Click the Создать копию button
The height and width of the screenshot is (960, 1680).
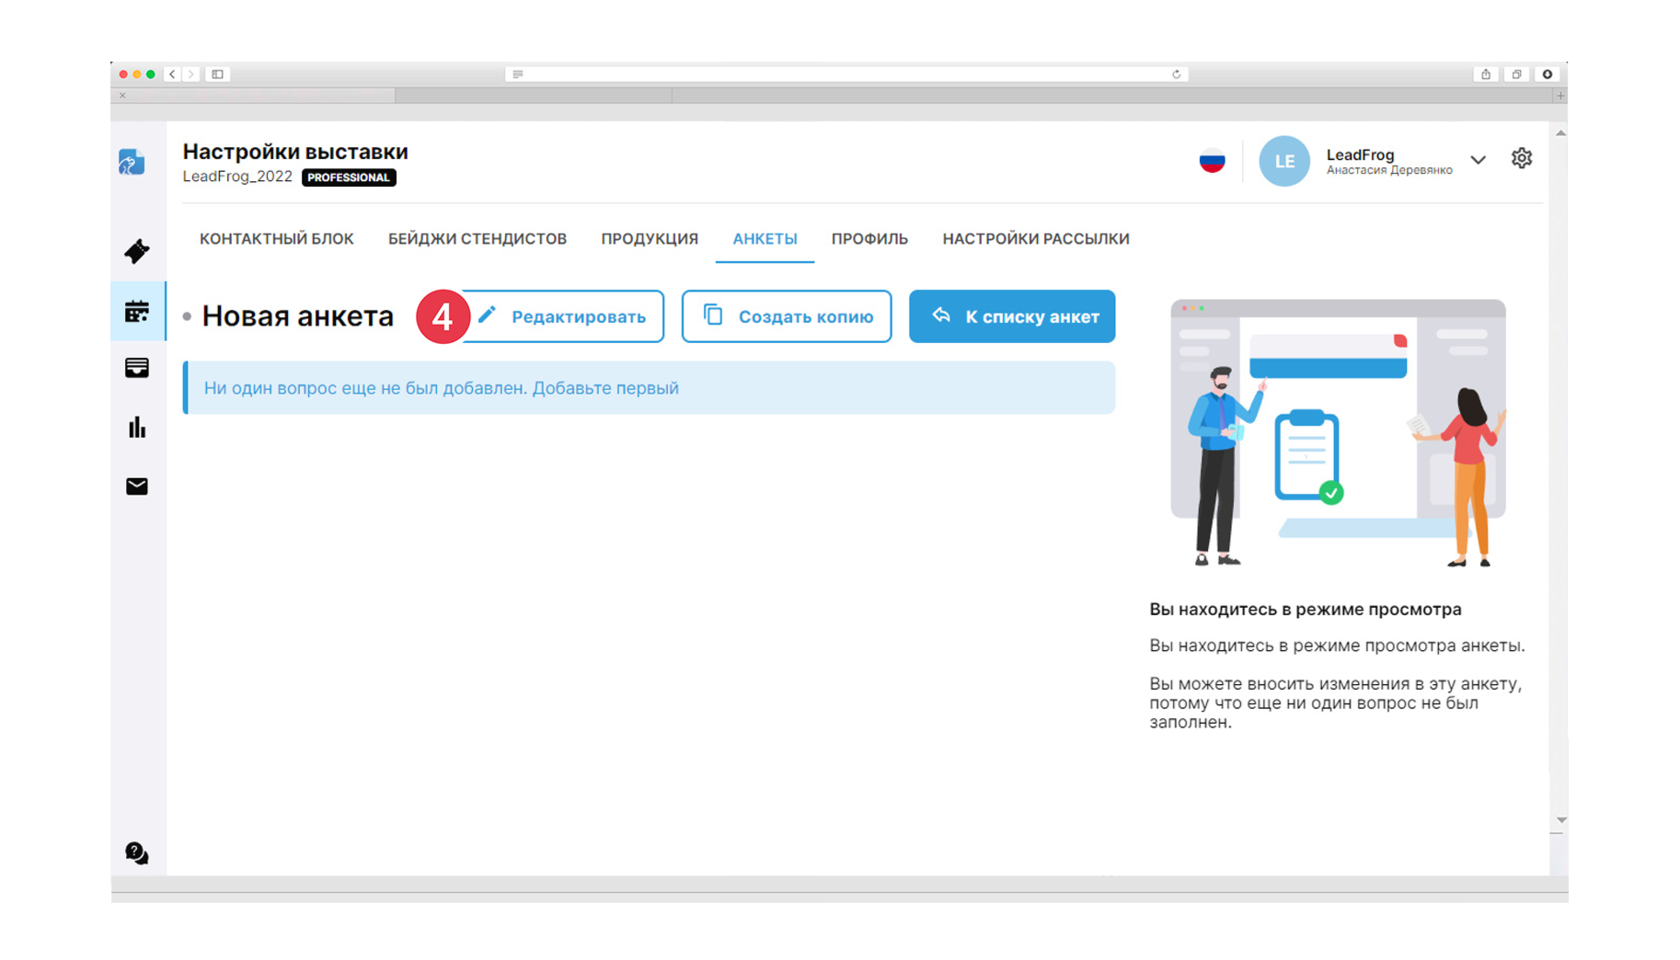click(786, 317)
